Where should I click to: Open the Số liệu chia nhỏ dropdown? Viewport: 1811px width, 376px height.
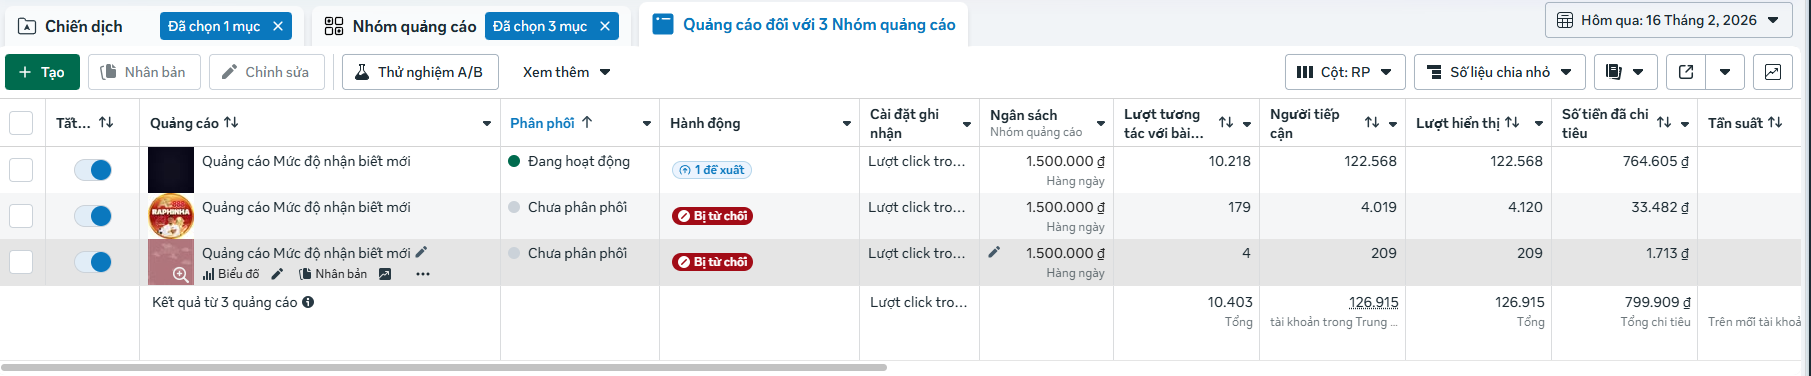click(x=1500, y=72)
